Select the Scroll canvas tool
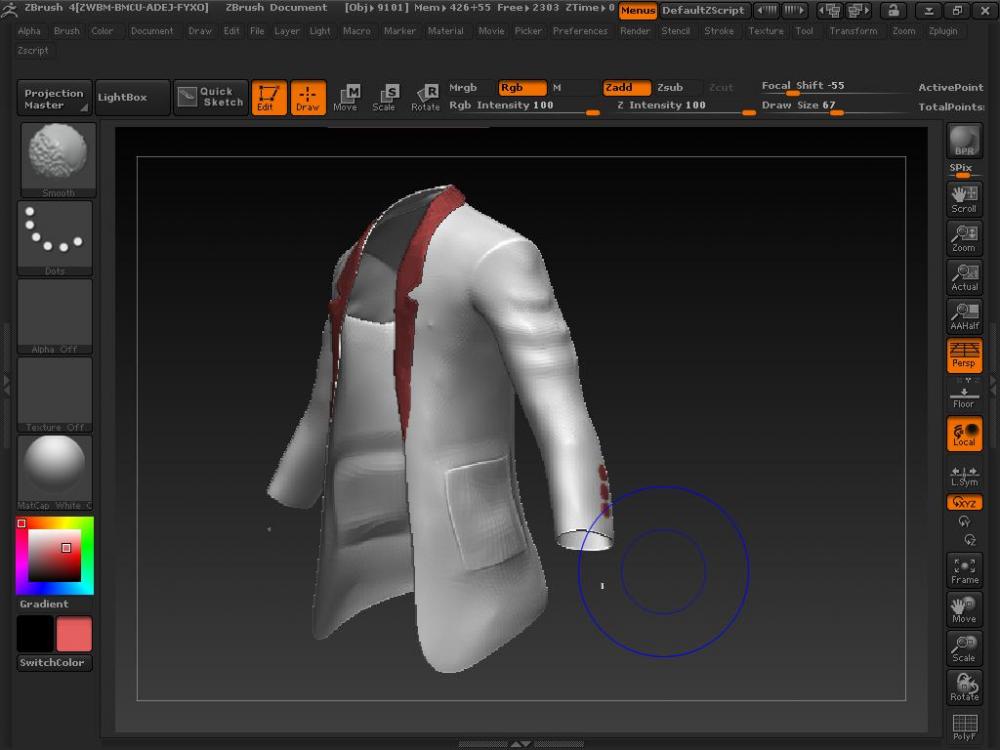This screenshot has height=750, width=1000. pos(964,199)
